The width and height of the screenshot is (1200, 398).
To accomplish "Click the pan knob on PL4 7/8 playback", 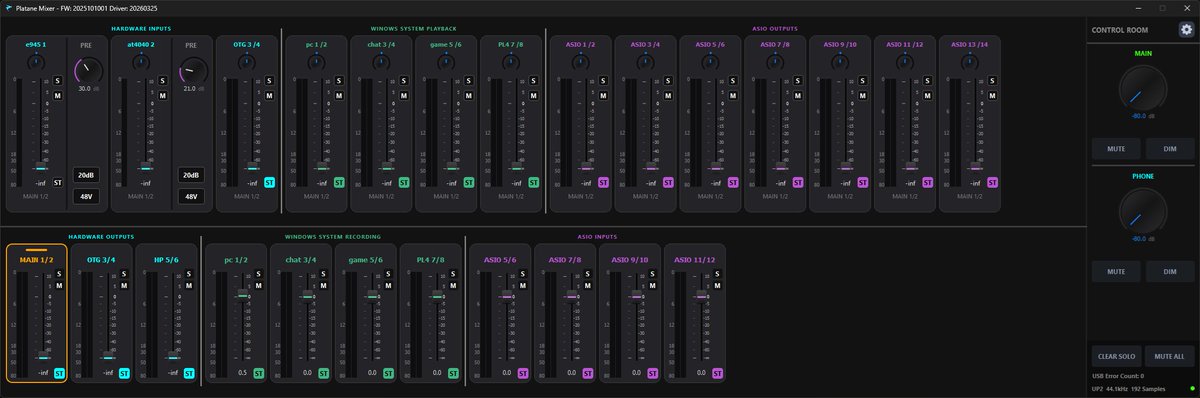I will coord(511,62).
